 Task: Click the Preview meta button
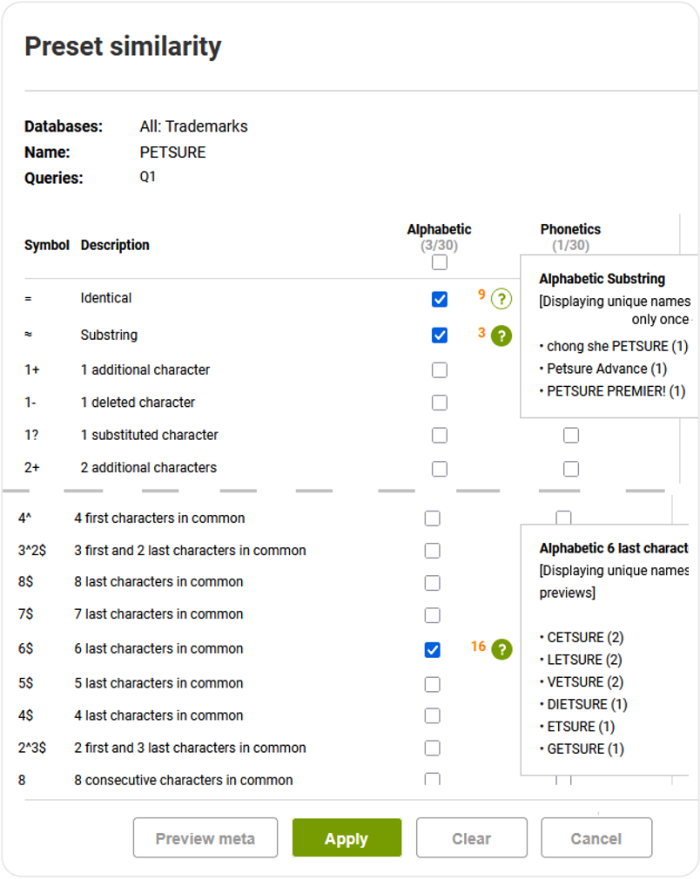pos(205,838)
